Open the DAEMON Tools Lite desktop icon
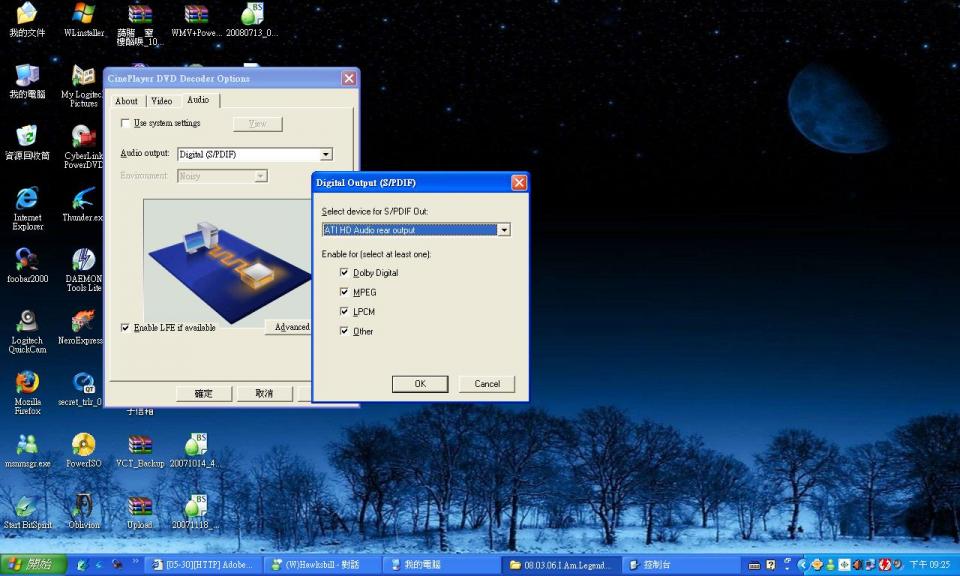The image size is (960, 576). click(x=83, y=261)
